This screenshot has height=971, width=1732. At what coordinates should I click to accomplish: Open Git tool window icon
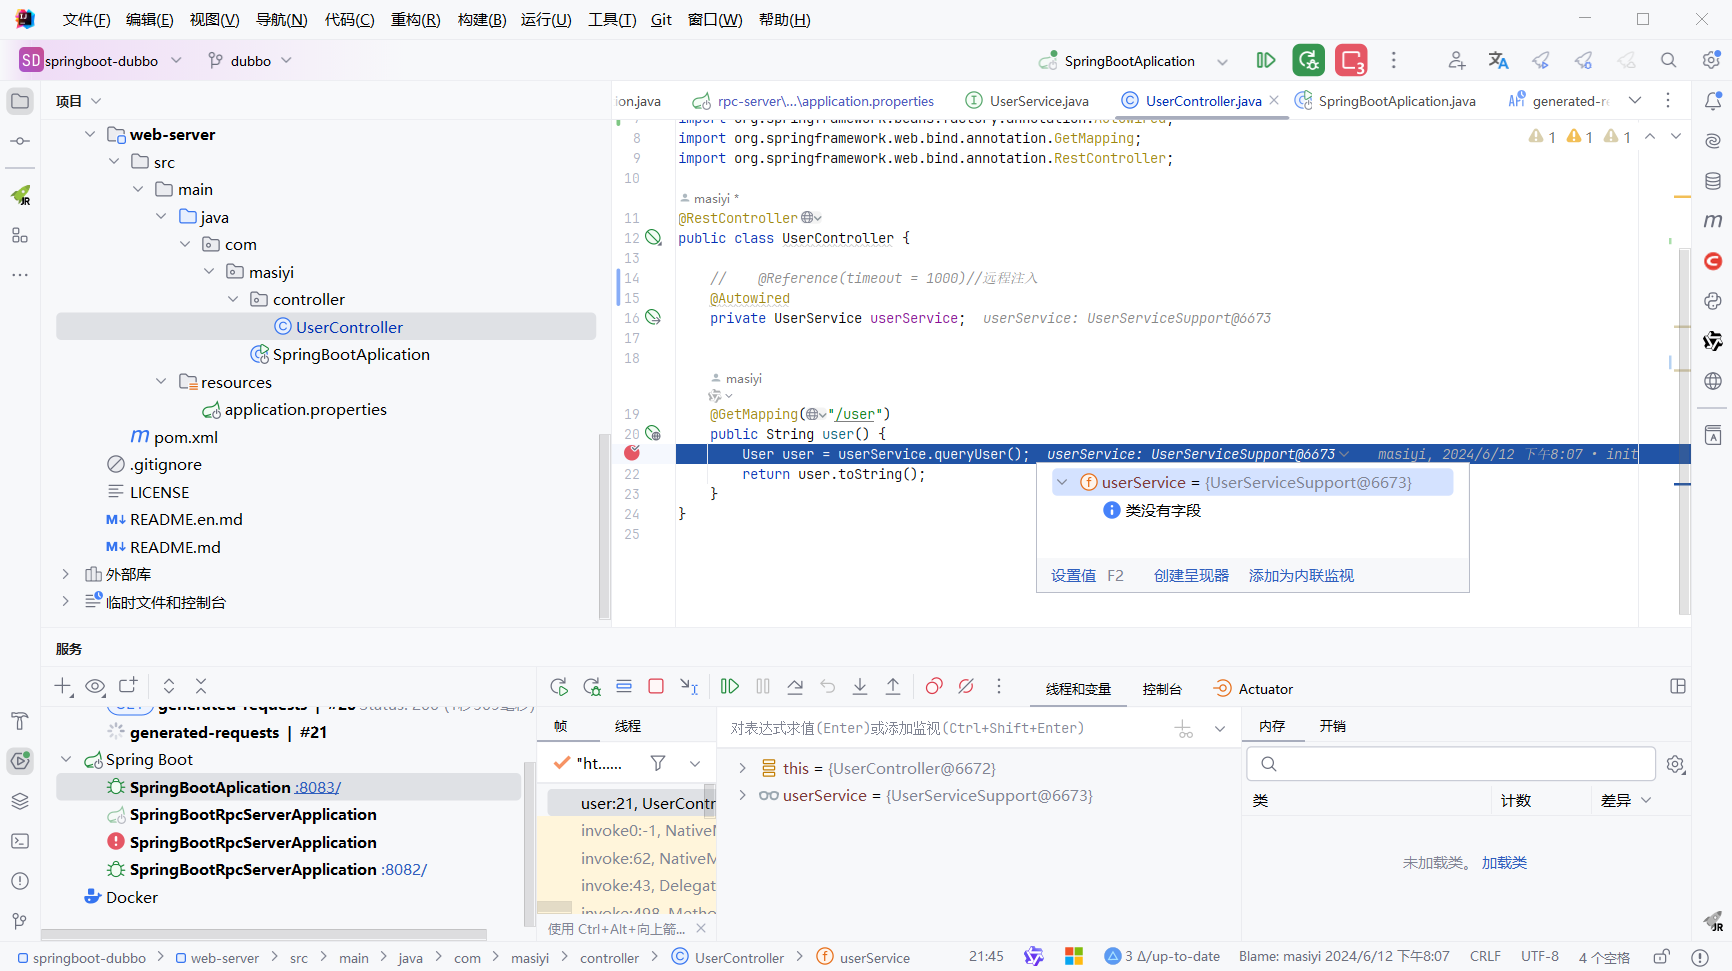coord(20,921)
